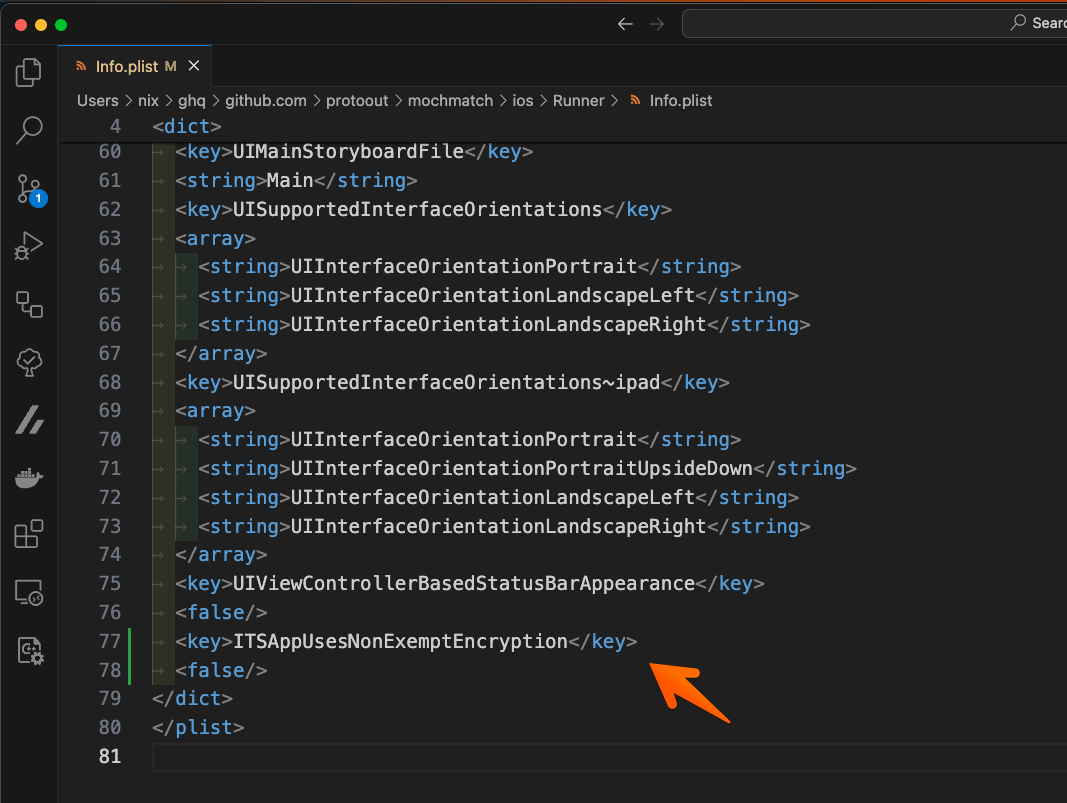
Task: Click UIInterfaceOrientationPortrait on line 64
Action: (x=463, y=266)
